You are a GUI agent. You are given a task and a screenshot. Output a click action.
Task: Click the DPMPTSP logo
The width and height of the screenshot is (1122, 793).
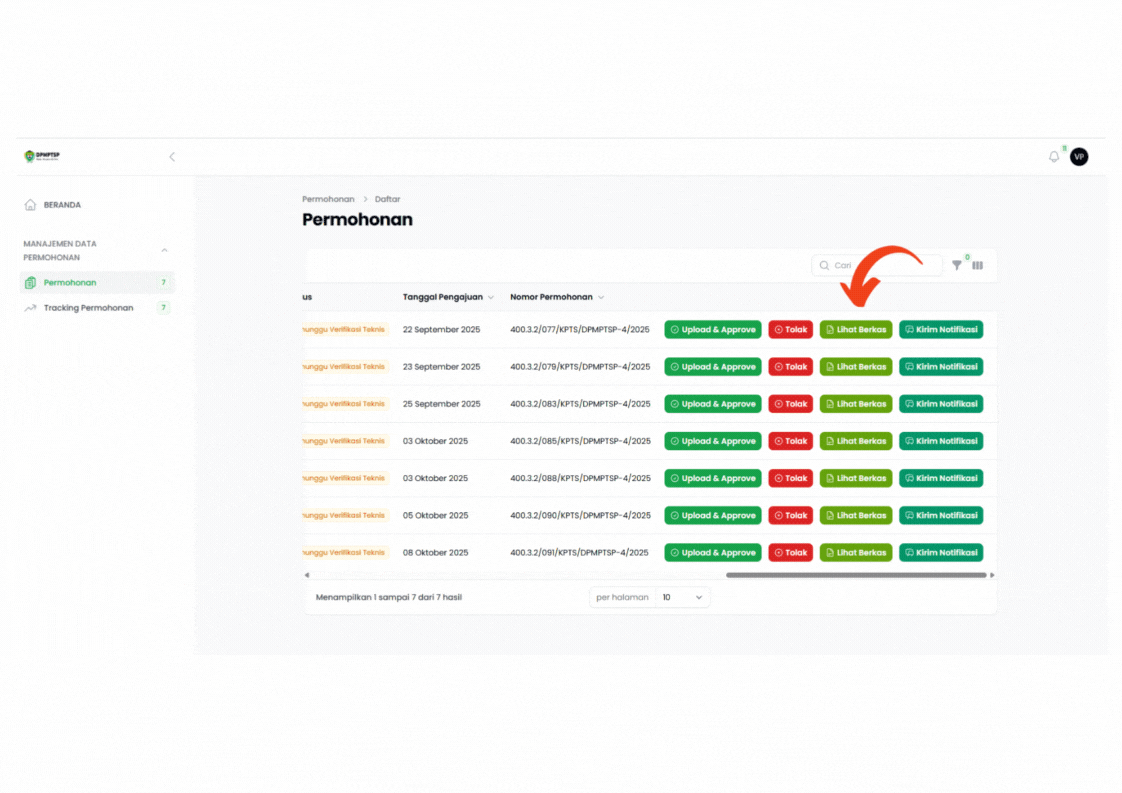pos(42,156)
